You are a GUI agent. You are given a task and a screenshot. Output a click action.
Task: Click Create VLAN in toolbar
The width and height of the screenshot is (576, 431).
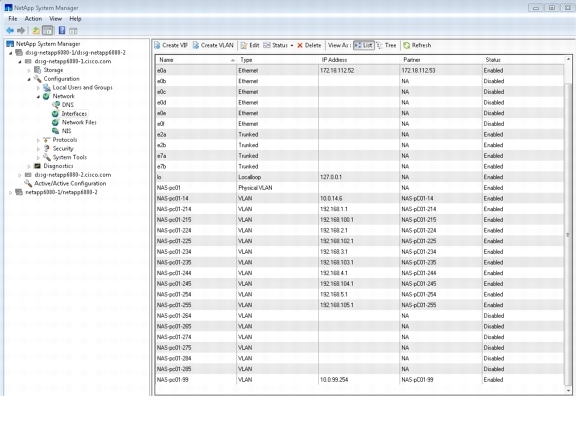[x=213, y=45]
